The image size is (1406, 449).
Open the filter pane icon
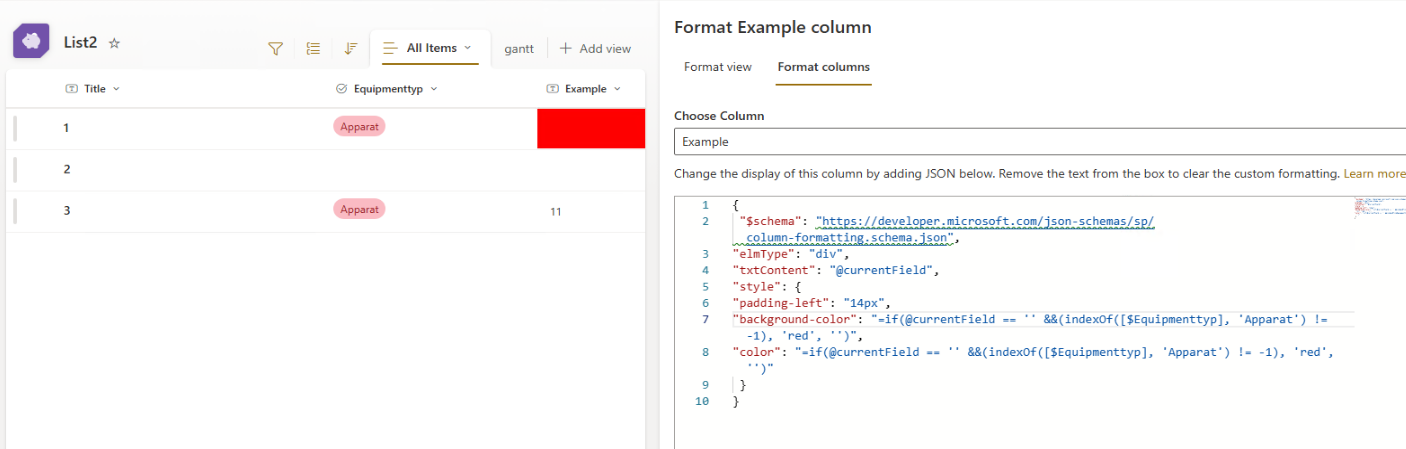pyautogui.click(x=275, y=48)
